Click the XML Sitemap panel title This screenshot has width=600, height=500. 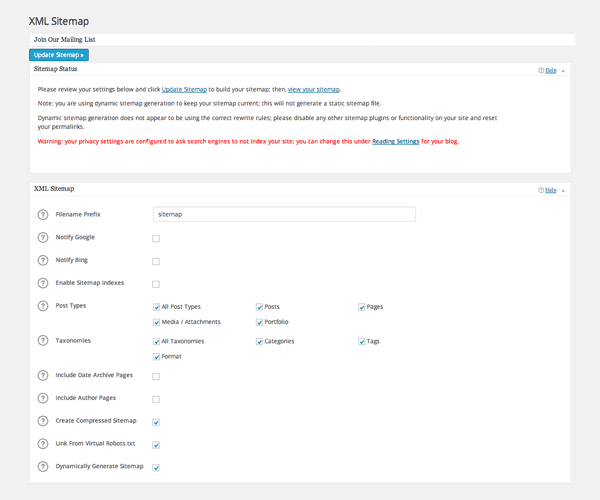pos(54,189)
